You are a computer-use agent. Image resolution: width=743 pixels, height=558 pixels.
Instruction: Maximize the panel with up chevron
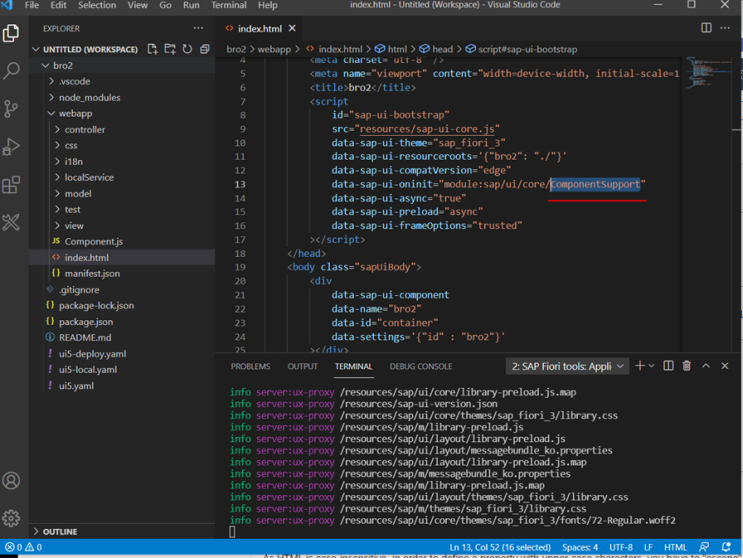[706, 366]
